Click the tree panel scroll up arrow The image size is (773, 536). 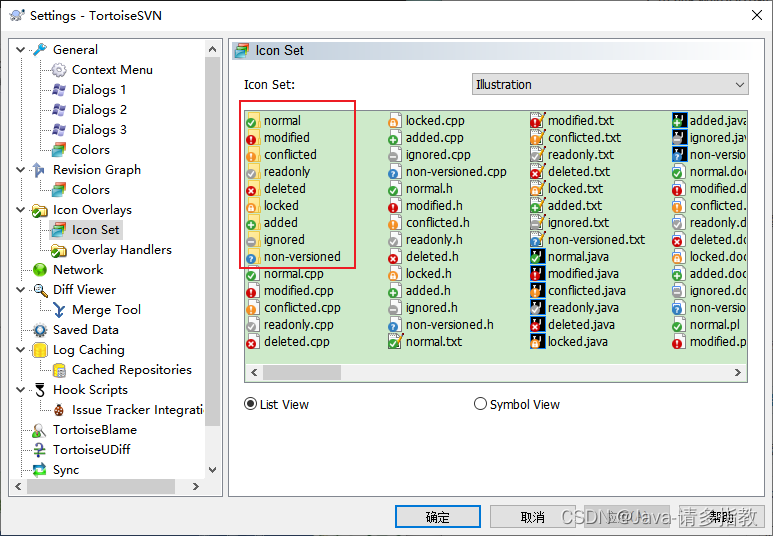pos(212,49)
